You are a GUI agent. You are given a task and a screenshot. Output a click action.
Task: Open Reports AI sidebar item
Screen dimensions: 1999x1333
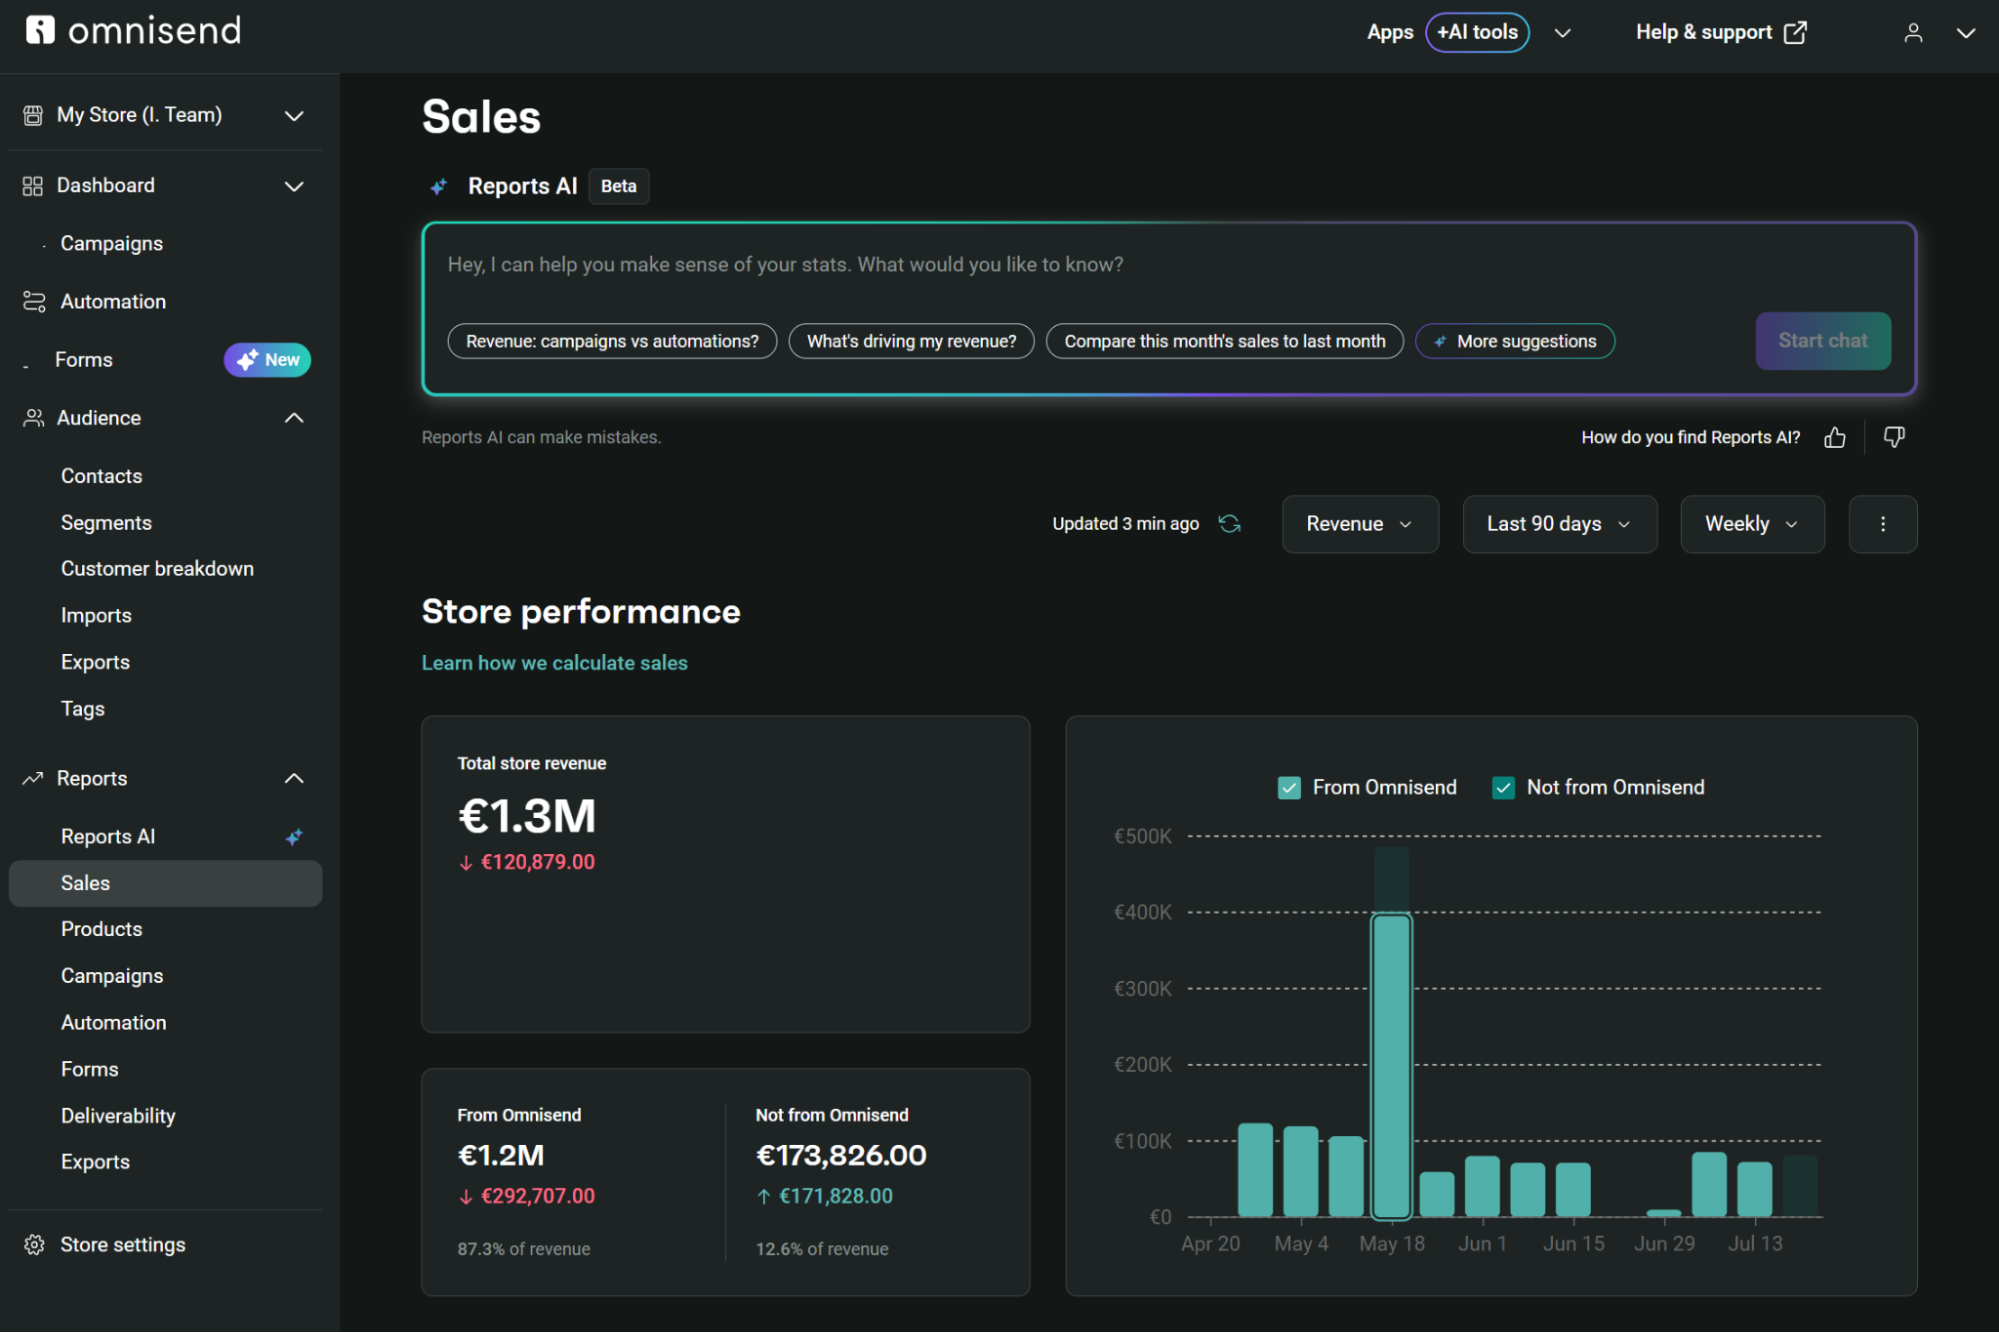108,837
